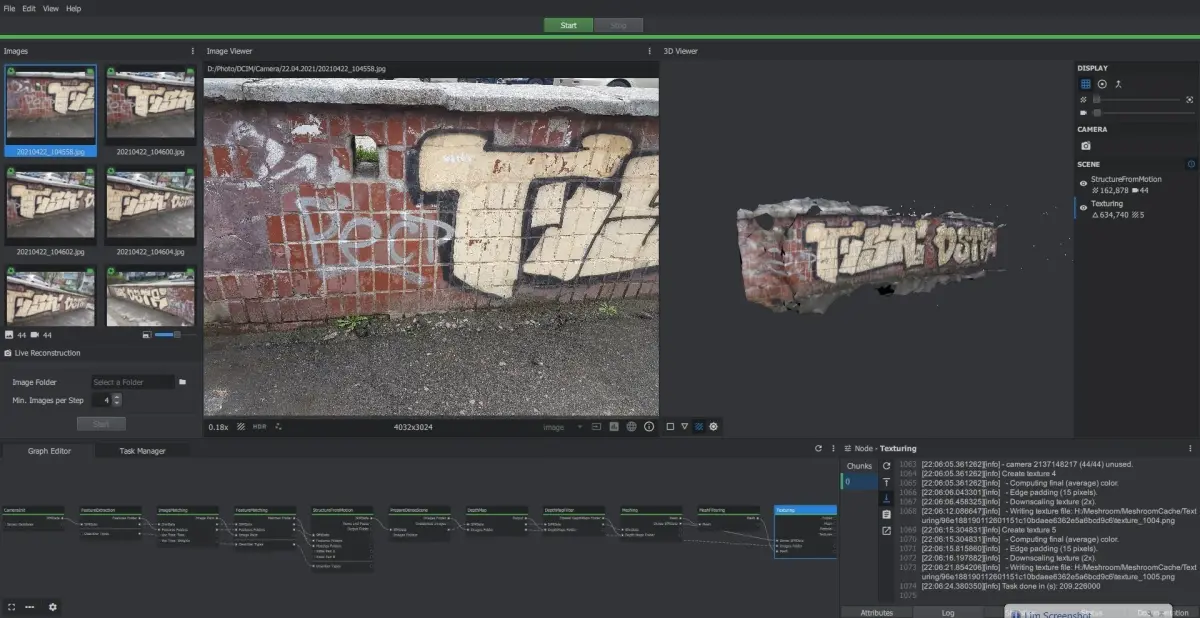1200x618 pixels.
Task: Select the Texturing entry in the scene list
Action: pyautogui.click(x=1137, y=209)
